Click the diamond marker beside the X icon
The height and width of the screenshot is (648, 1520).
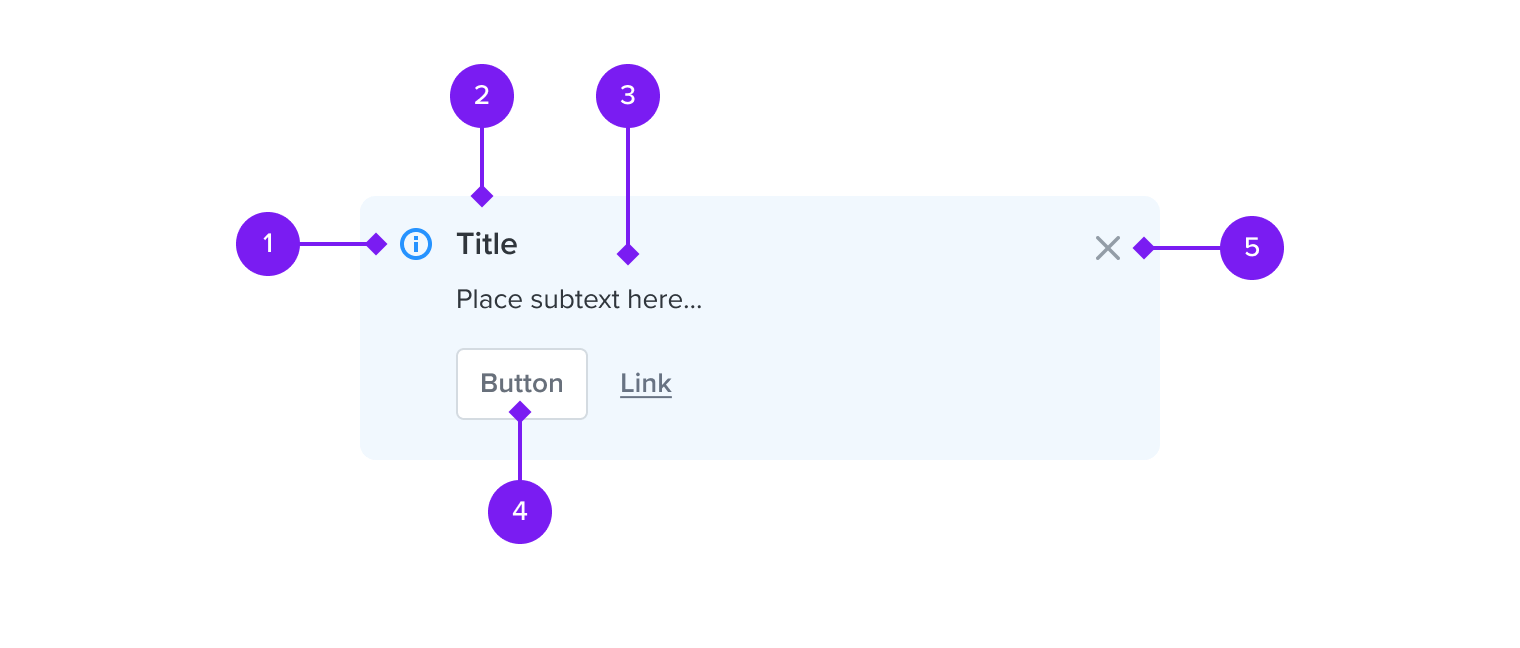point(1144,248)
